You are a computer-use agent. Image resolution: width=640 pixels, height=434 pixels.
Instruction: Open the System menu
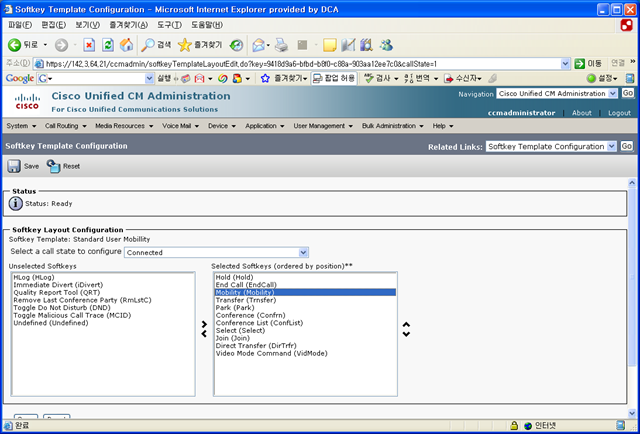(x=21, y=126)
